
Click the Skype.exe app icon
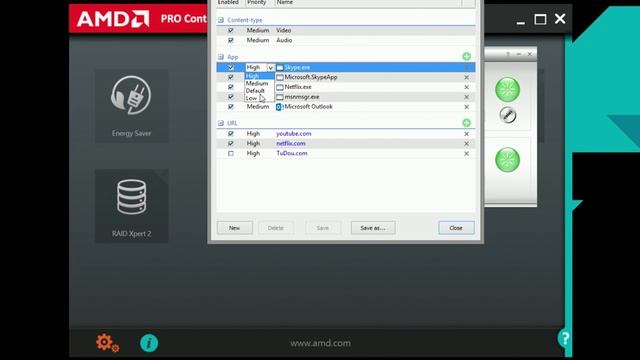[280, 67]
